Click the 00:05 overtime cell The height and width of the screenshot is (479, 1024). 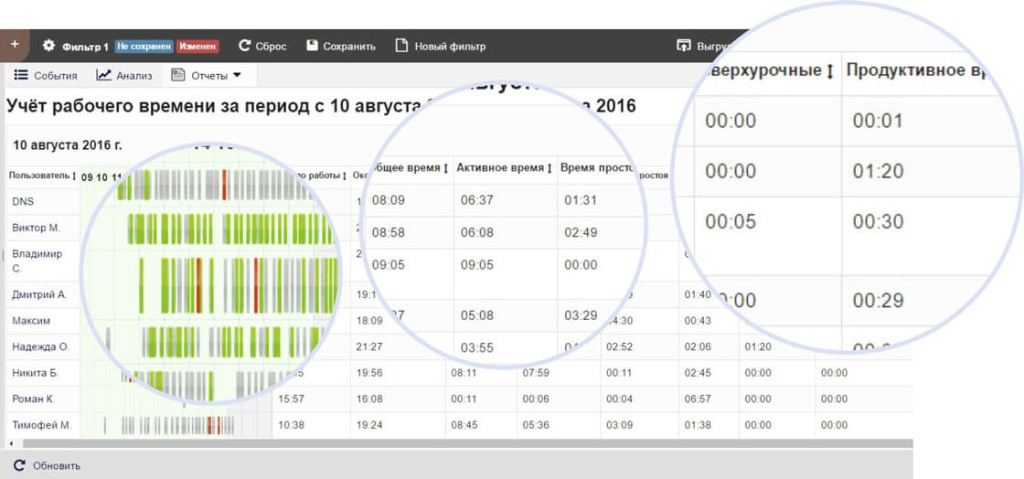click(x=731, y=222)
